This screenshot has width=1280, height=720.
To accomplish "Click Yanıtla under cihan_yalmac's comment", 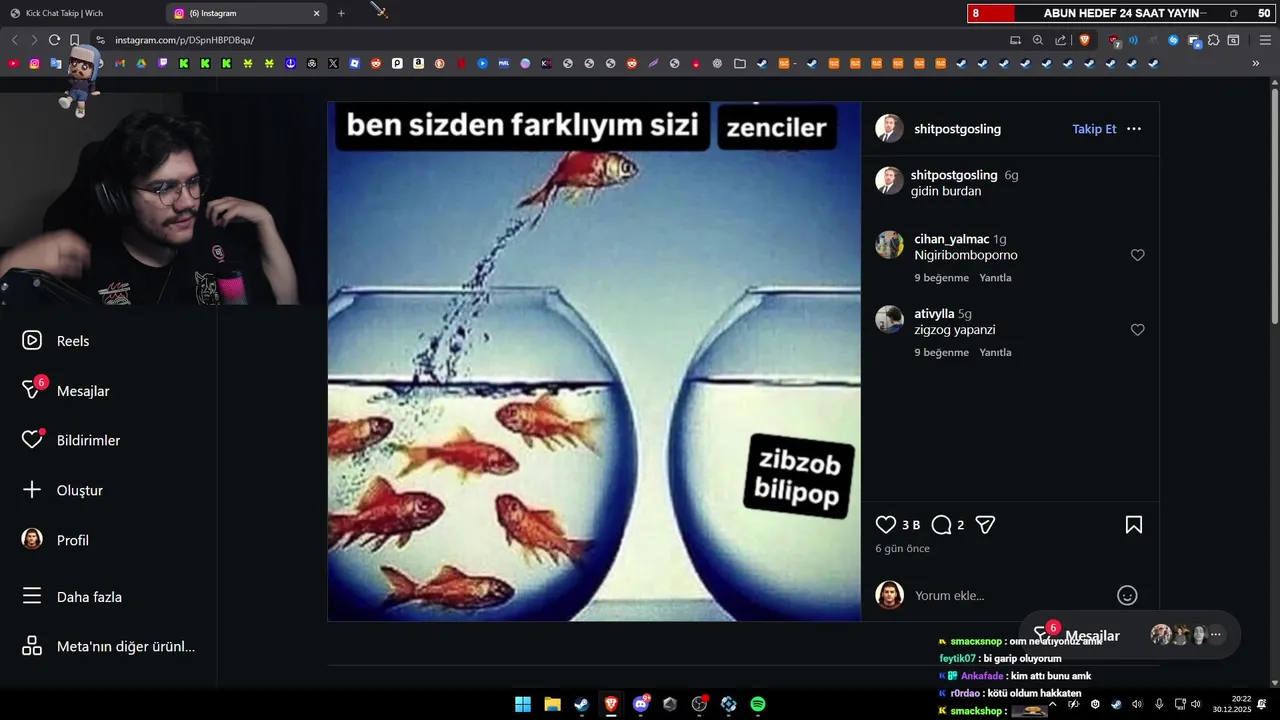I will pos(995,278).
